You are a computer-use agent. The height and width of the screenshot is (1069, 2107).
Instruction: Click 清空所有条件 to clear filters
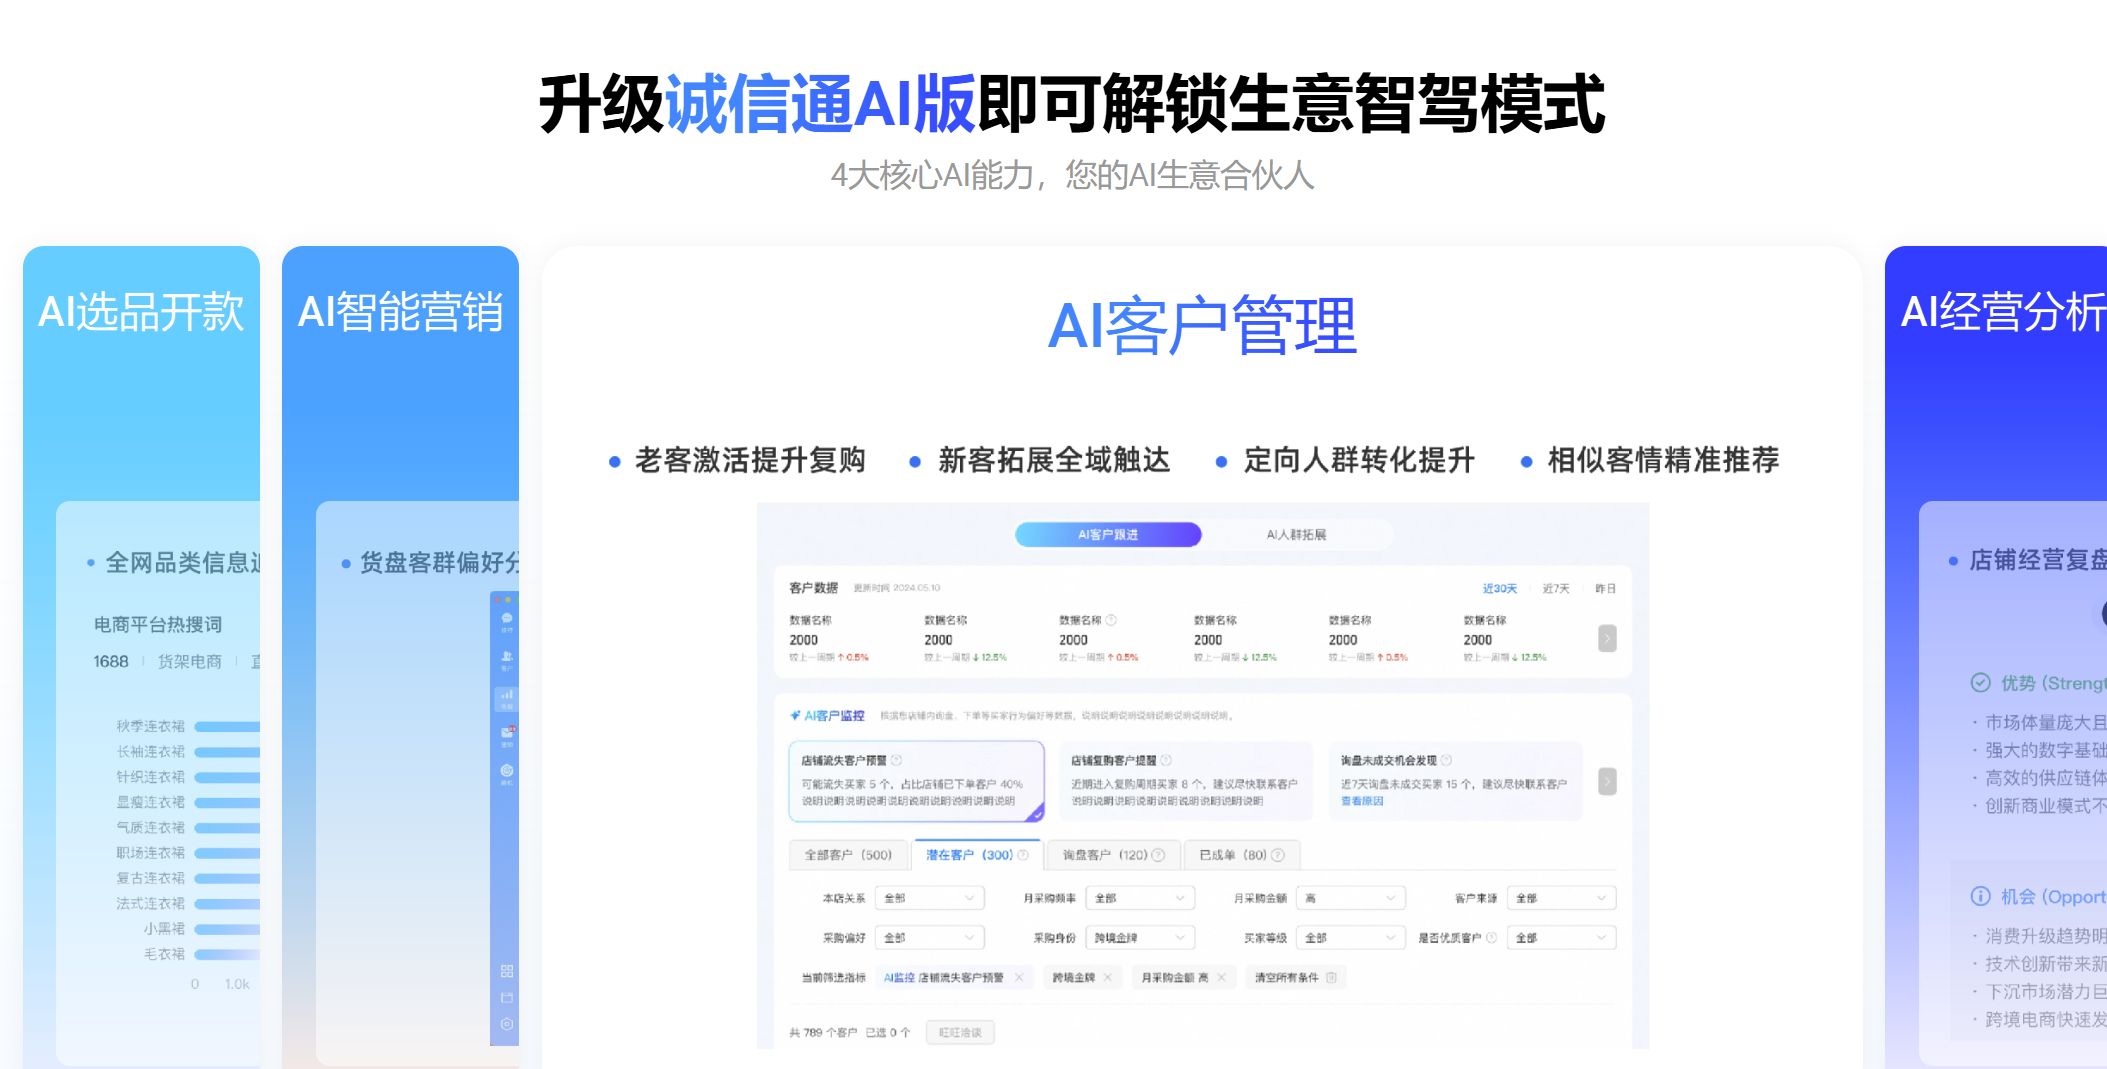1295,978
